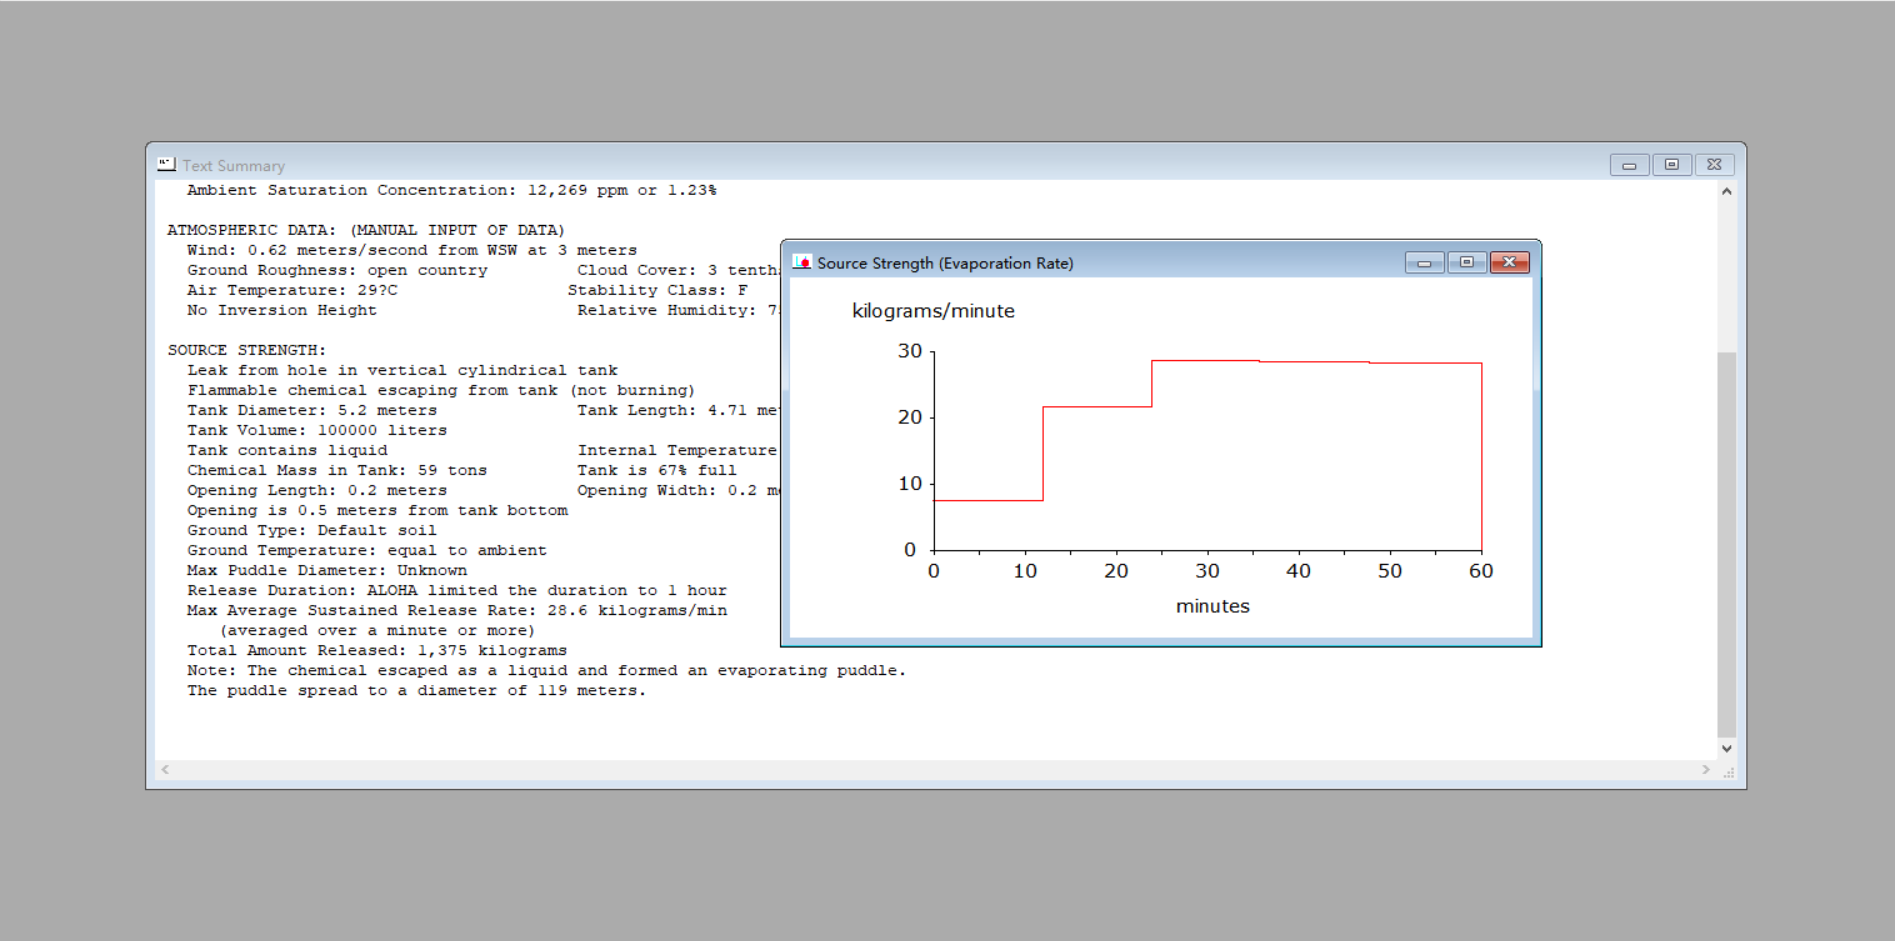This screenshot has height=941, width=1895.
Task: Click the "Tank contains liquid" text
Action: tap(287, 450)
